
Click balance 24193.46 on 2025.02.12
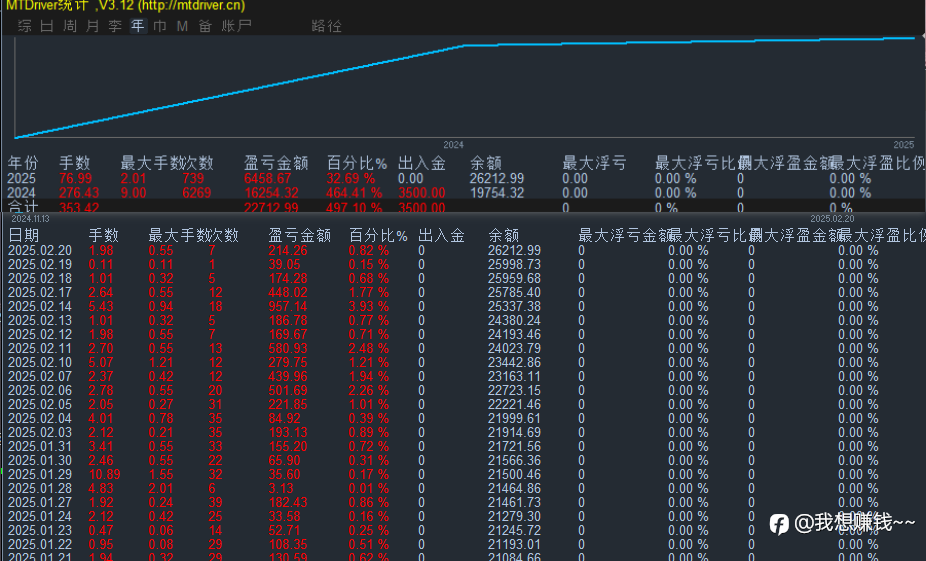(514, 334)
